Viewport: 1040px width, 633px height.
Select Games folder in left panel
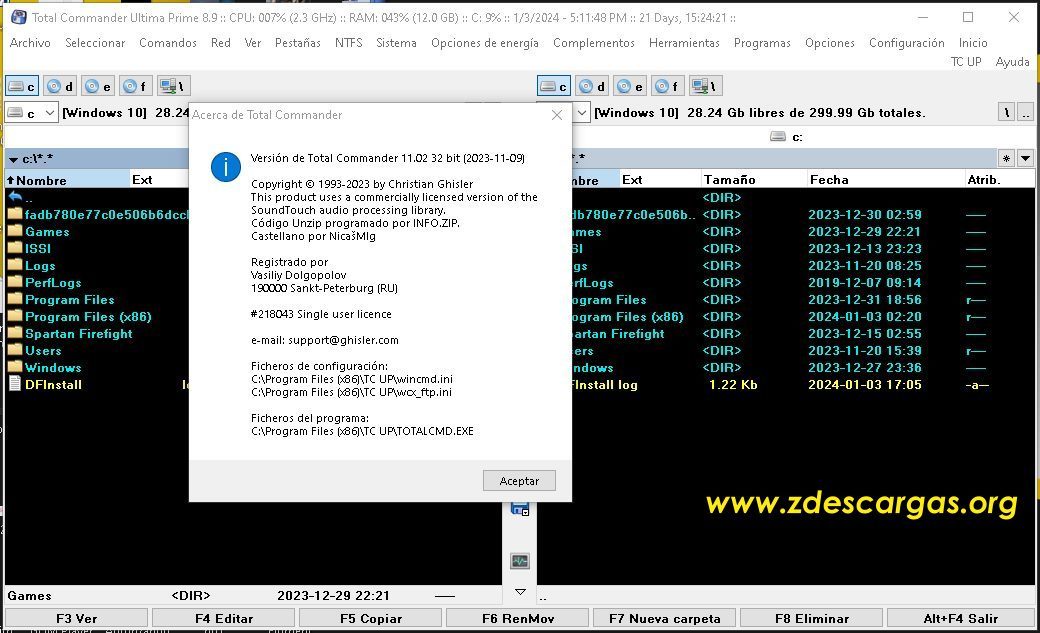(x=46, y=232)
